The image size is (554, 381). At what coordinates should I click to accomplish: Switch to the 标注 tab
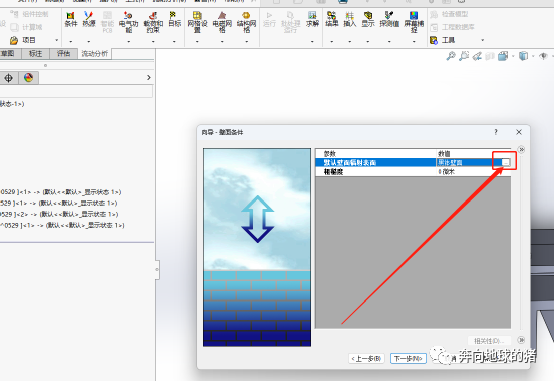coord(35,53)
